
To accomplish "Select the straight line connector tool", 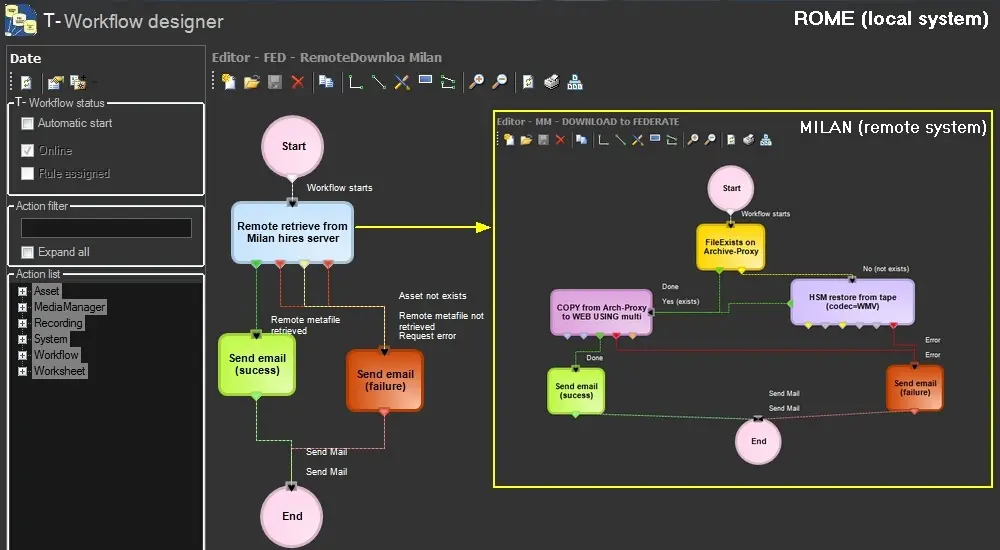I will click(379, 82).
